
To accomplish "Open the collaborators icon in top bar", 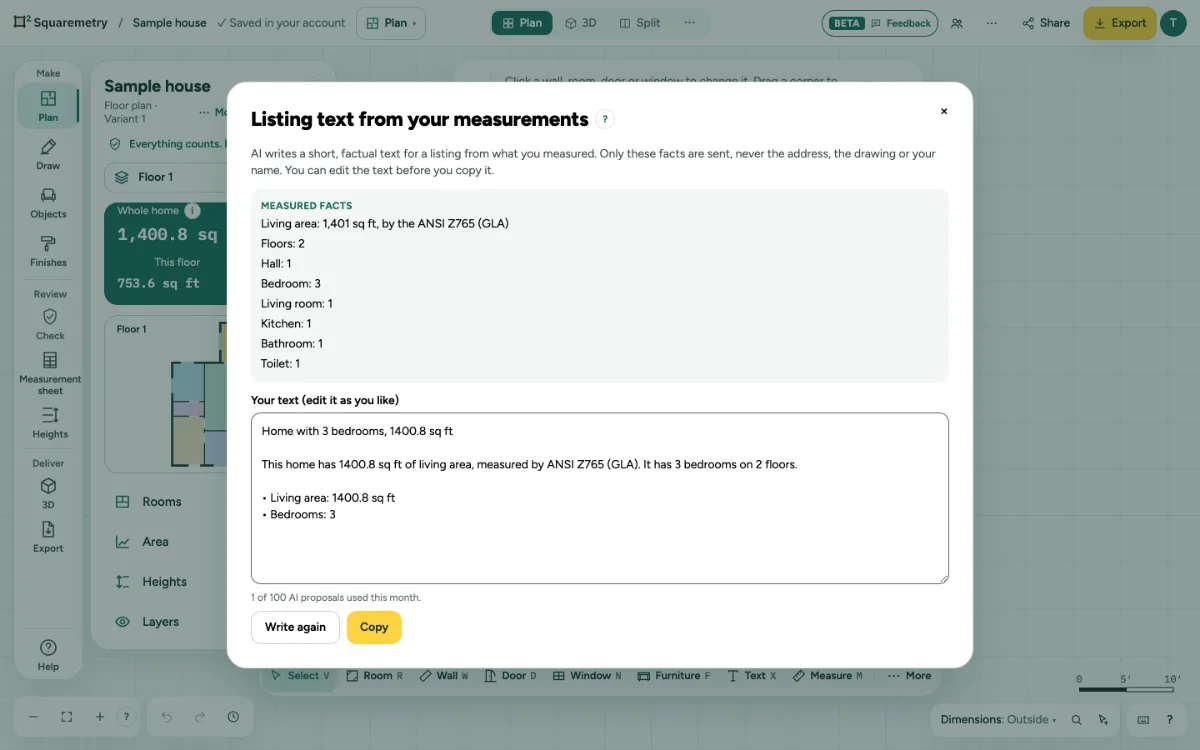I will coord(957,23).
